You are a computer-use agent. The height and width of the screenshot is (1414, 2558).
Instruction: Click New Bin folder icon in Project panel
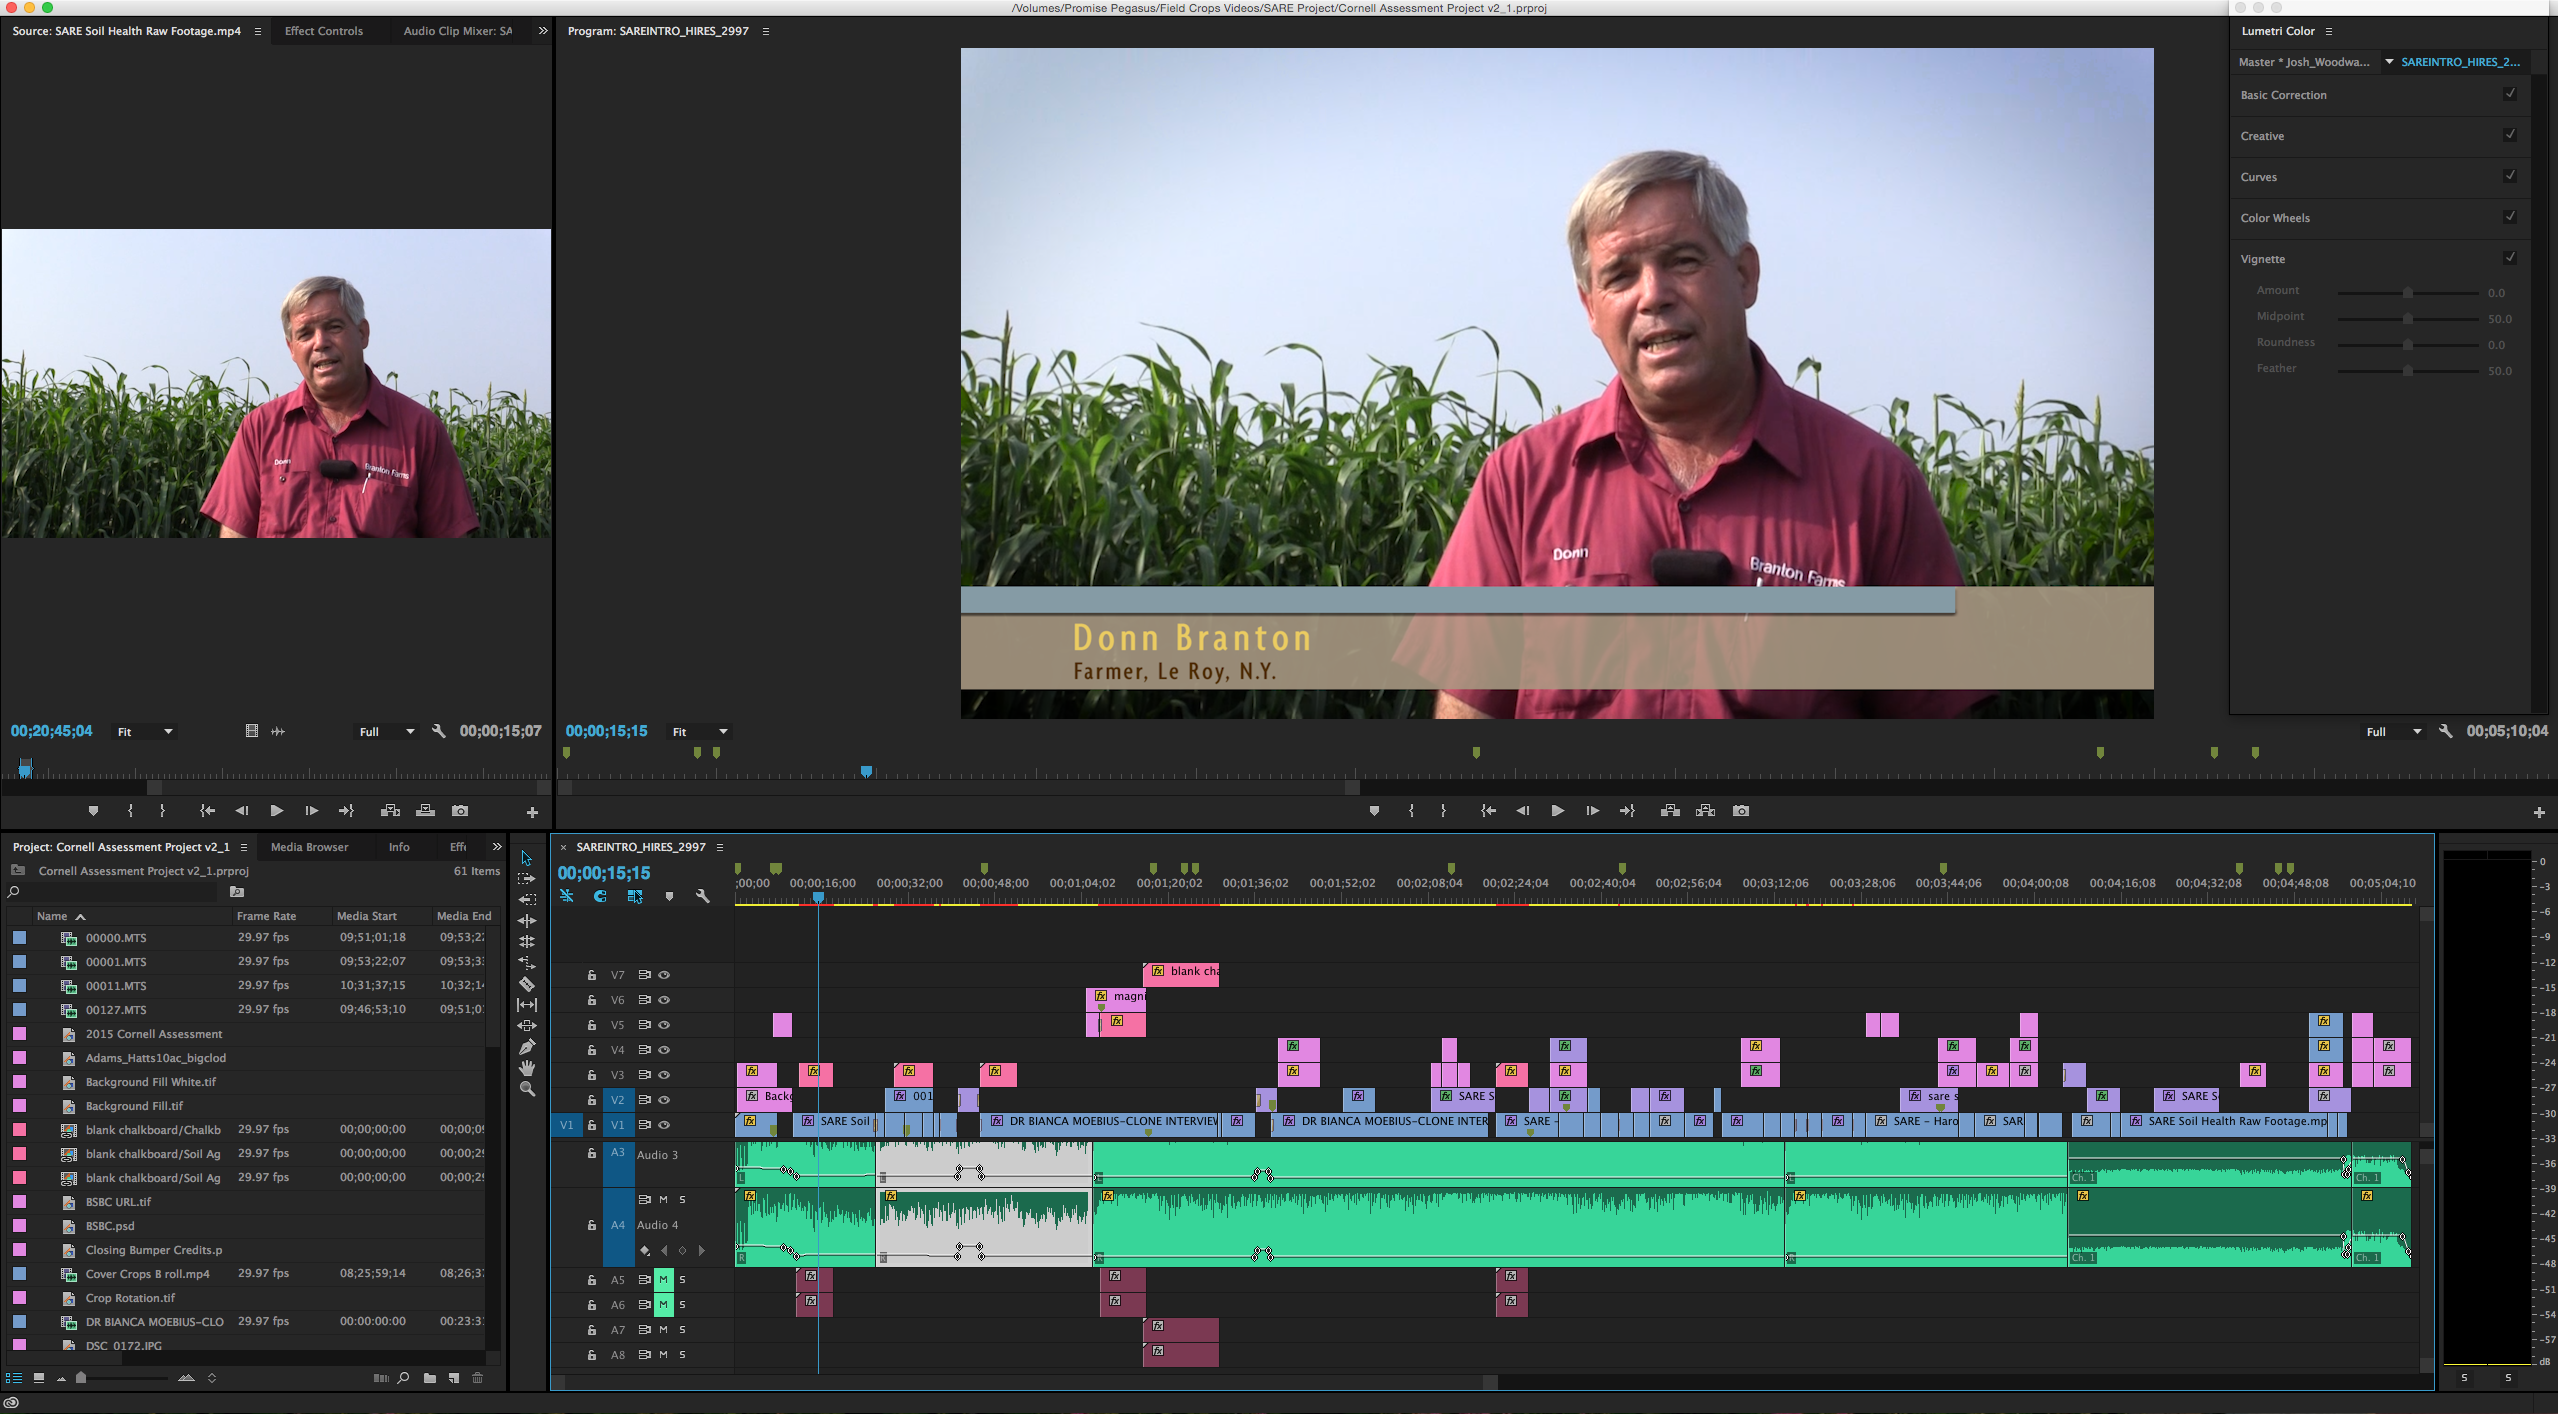tap(429, 1378)
